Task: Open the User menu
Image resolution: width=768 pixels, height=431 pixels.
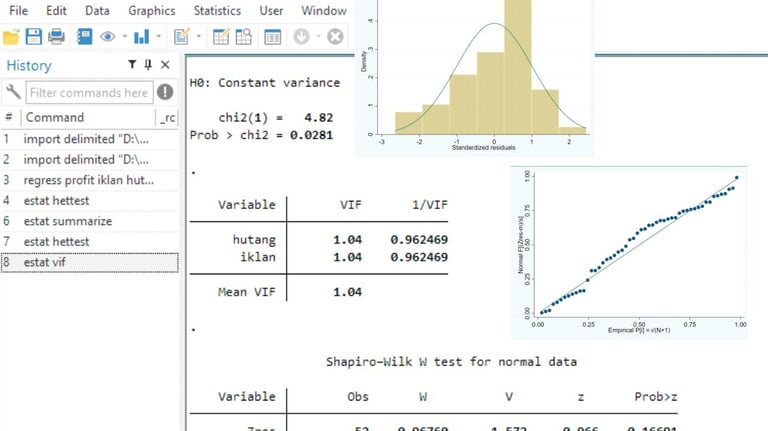Action: point(271,10)
